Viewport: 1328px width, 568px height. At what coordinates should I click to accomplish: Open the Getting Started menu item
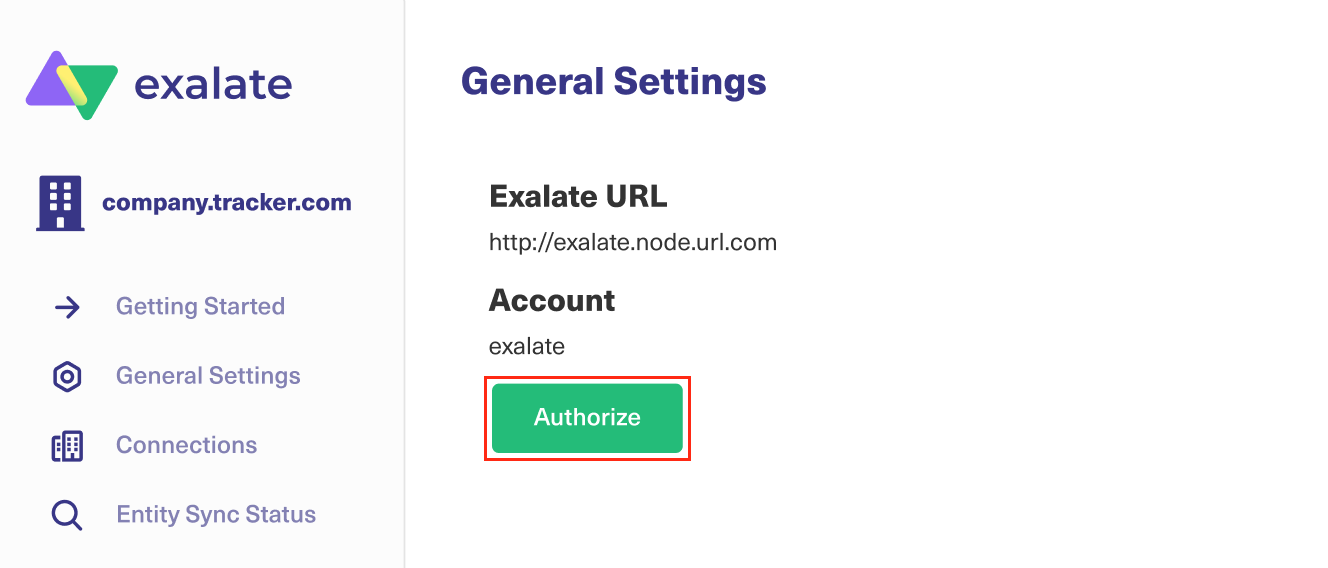click(200, 306)
